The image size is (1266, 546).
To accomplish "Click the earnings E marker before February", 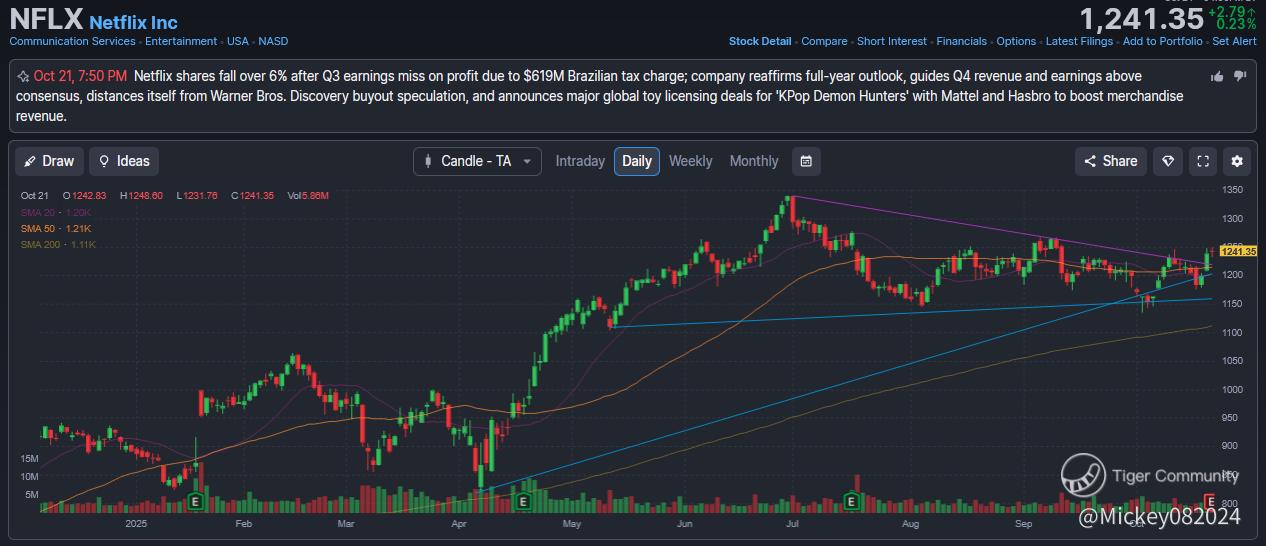I will [x=196, y=500].
